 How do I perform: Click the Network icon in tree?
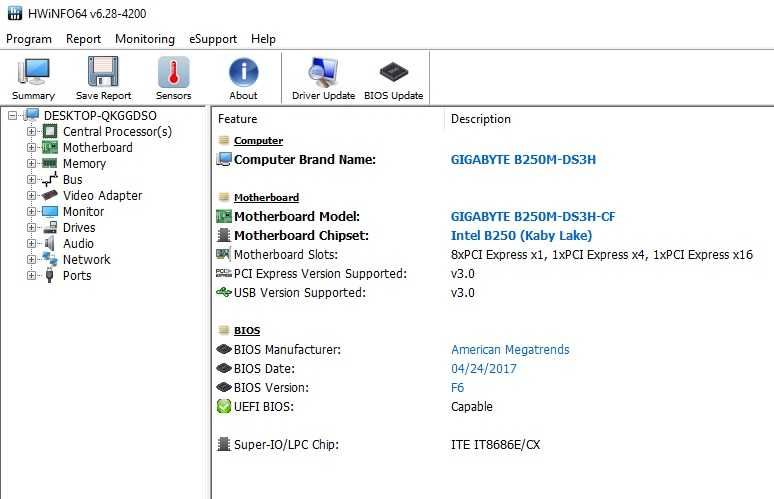[x=50, y=259]
